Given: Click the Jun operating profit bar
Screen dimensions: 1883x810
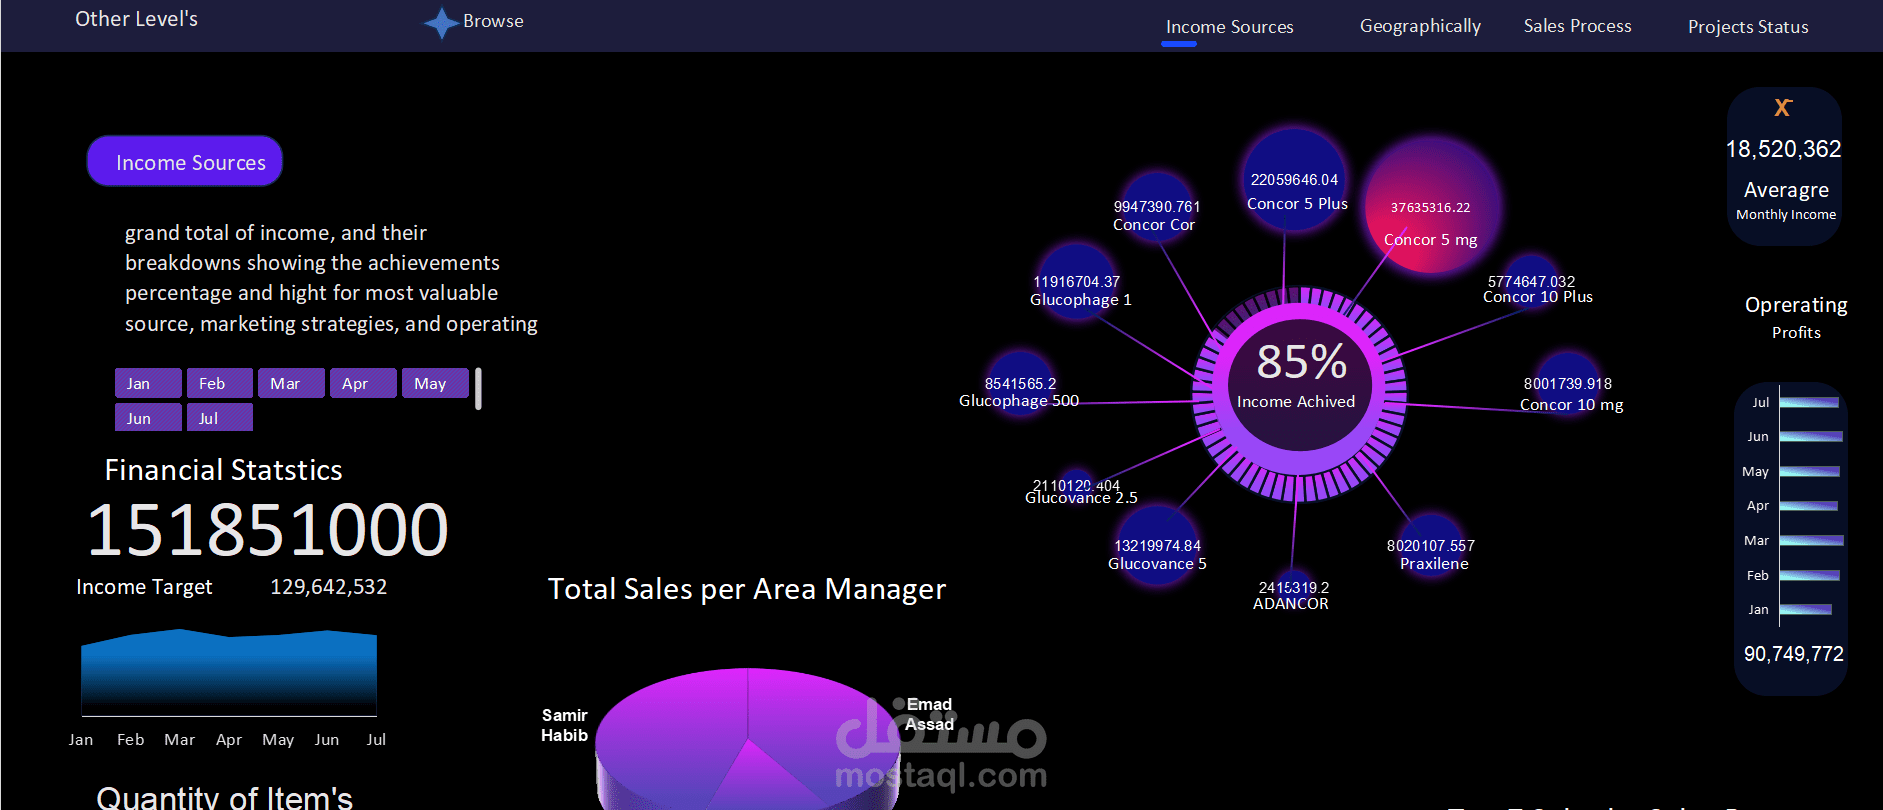Looking at the screenshot, I should click(1811, 436).
